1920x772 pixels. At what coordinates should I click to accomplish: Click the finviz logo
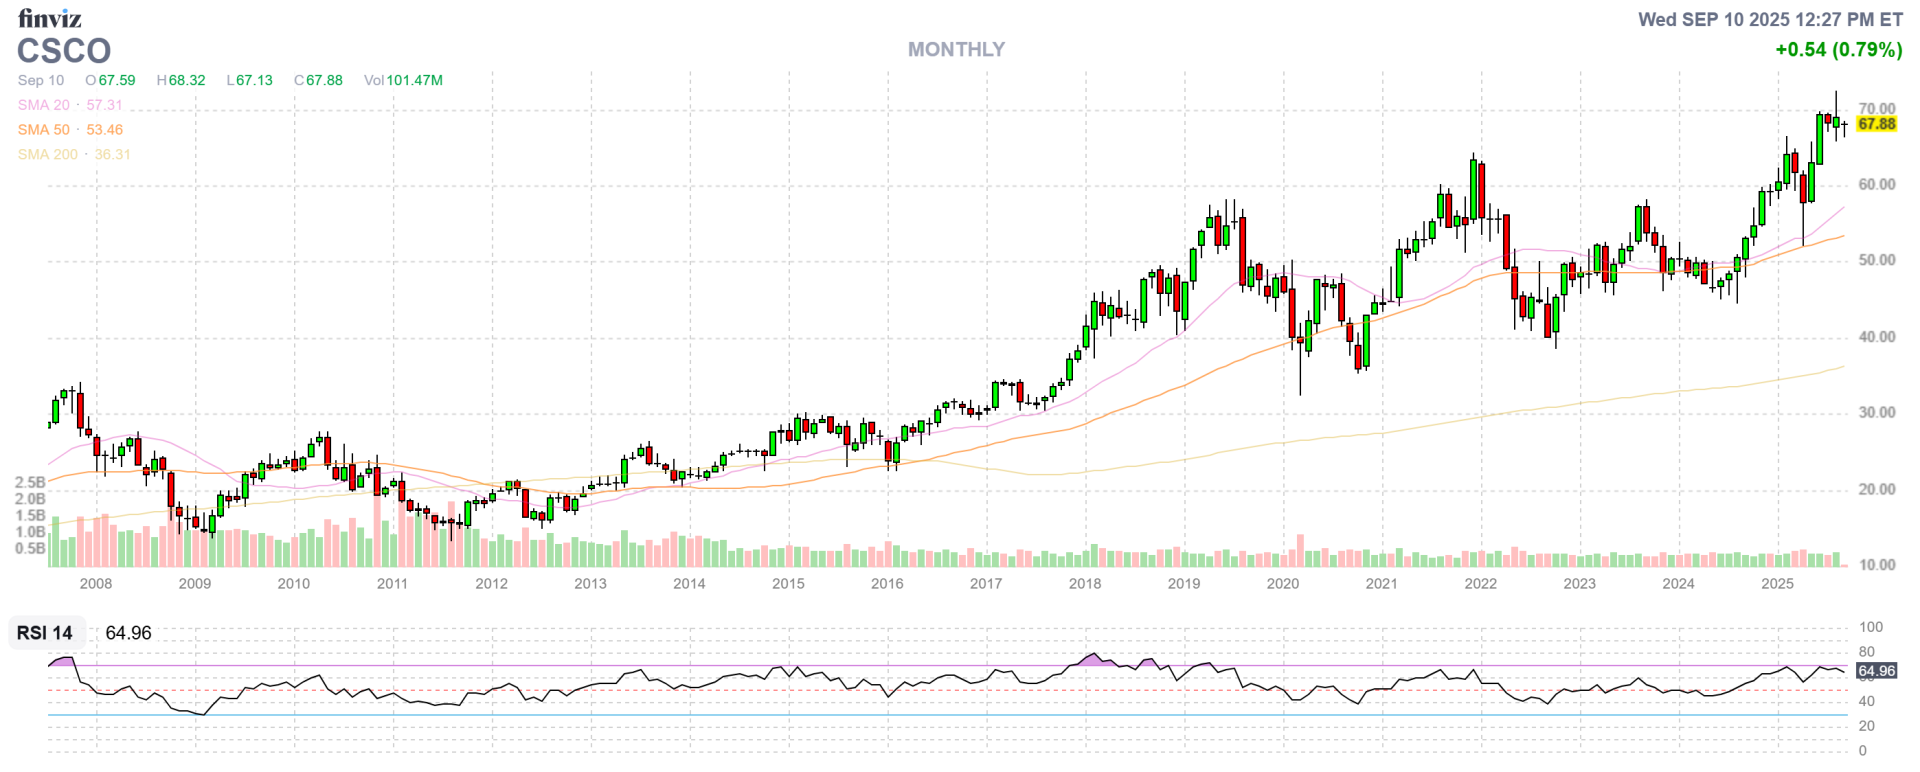49,18
